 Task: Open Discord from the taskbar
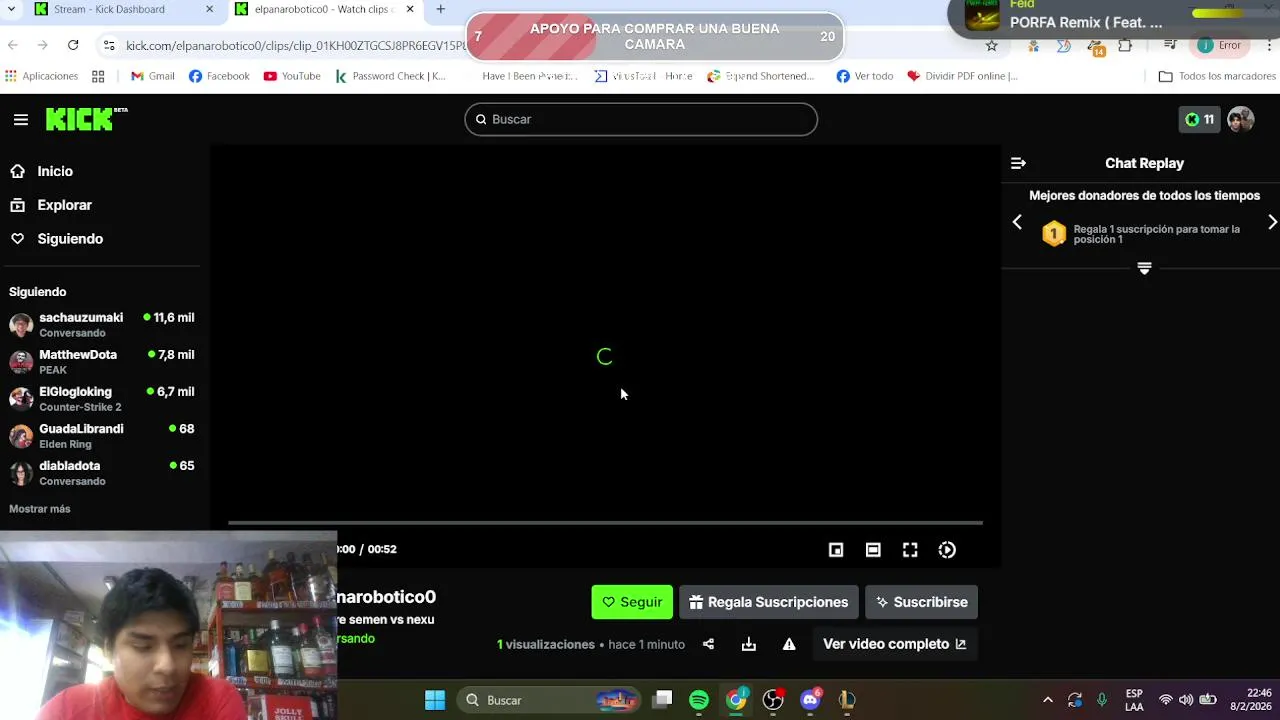pyautogui.click(x=810, y=700)
